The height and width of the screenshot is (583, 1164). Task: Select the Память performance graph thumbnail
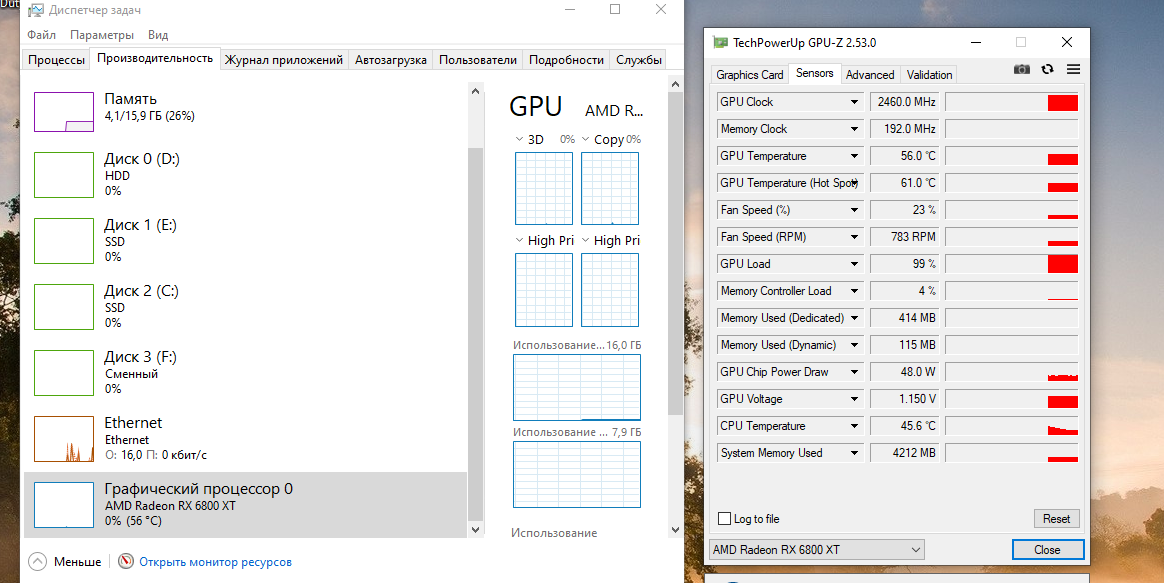(64, 112)
